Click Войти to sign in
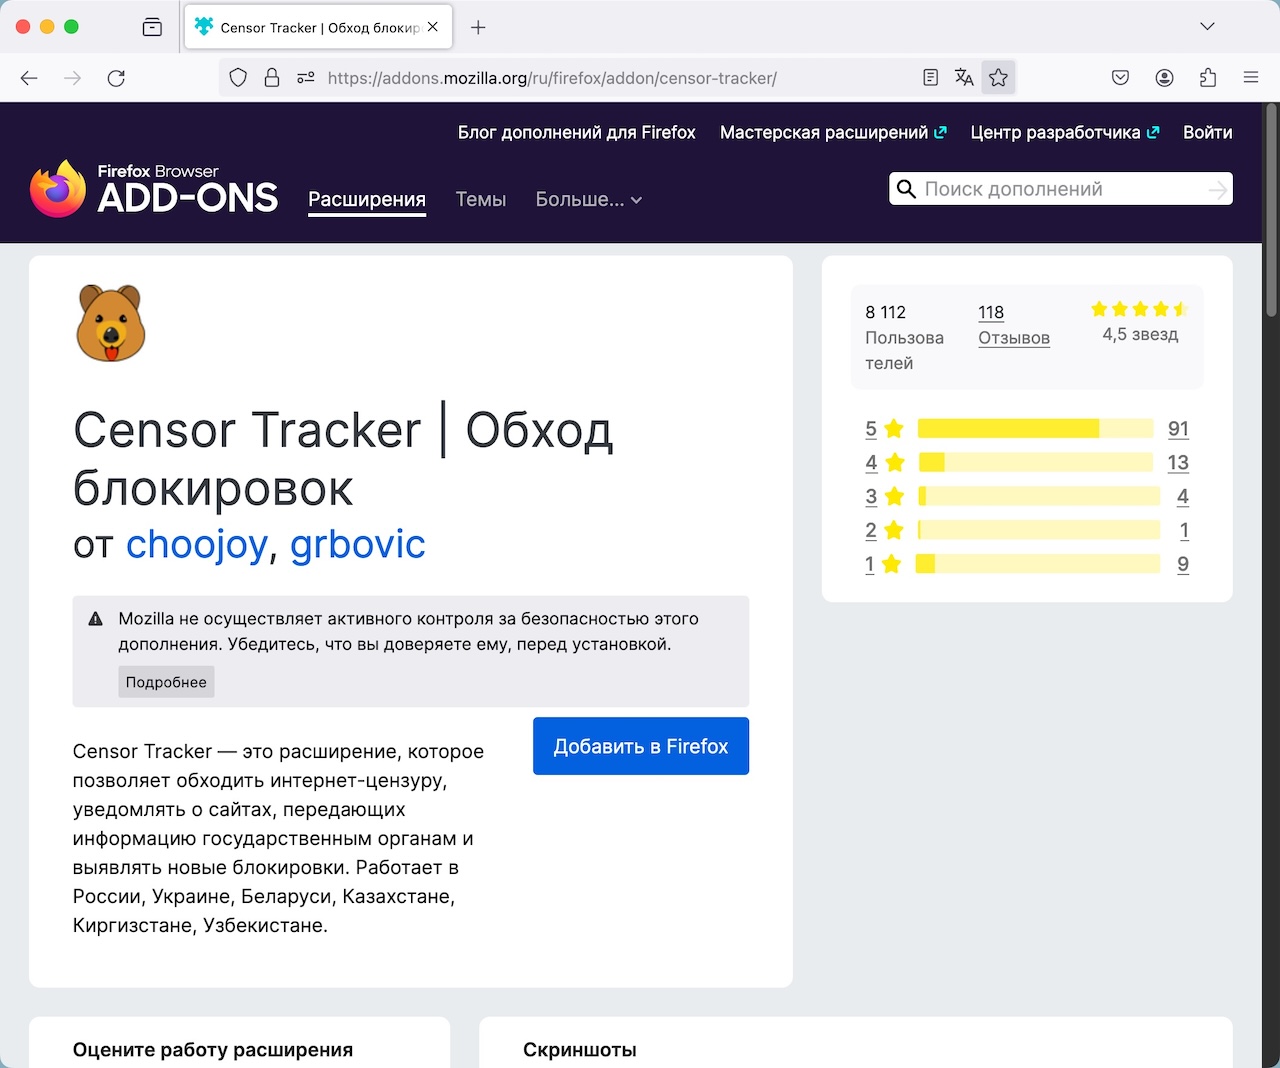Screen dimensions: 1280x1068 pyautogui.click(x=1207, y=132)
